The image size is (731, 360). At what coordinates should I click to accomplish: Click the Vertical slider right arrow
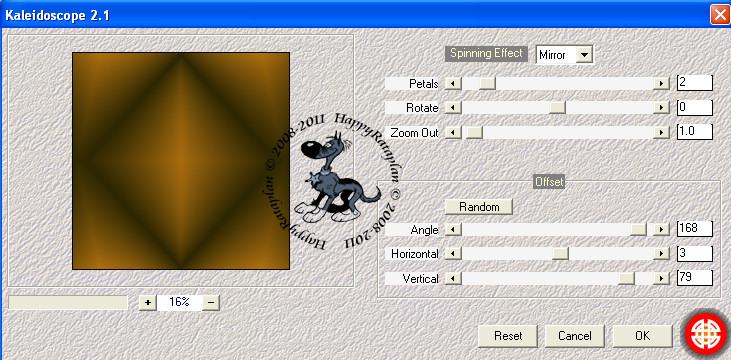point(661,278)
